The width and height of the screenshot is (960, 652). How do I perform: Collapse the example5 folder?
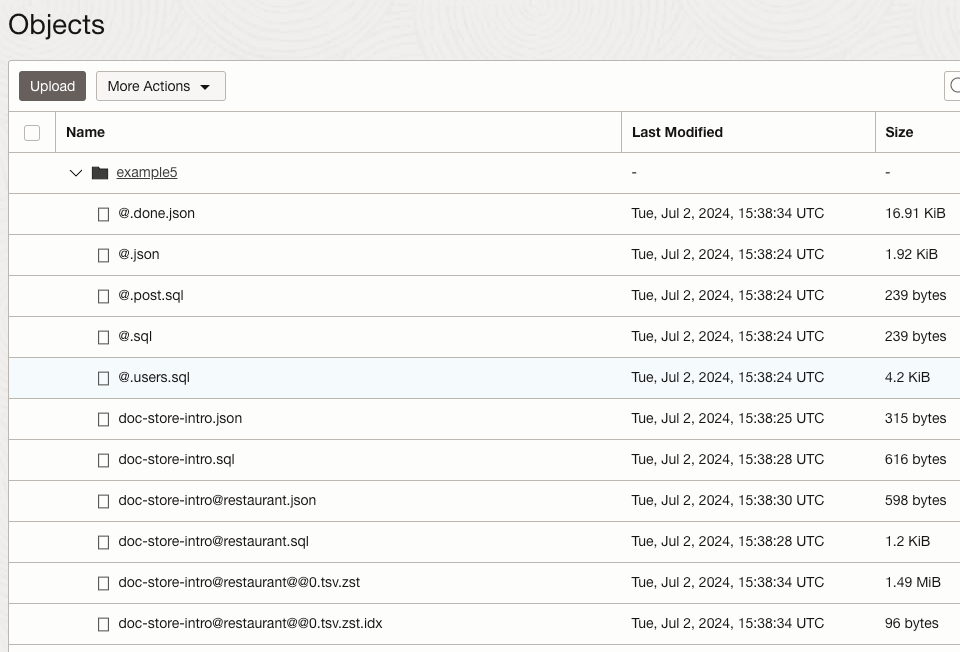point(76,172)
